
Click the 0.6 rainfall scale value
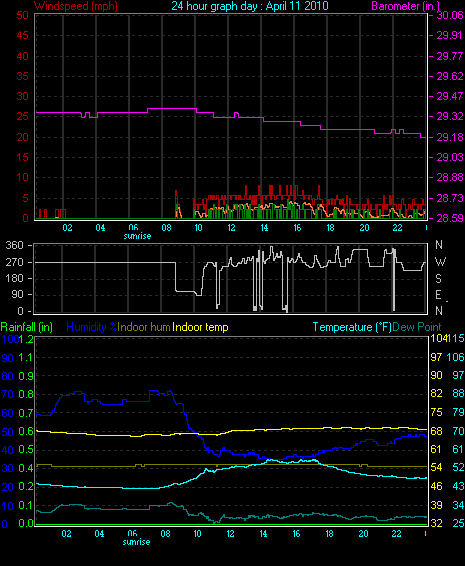(26, 431)
